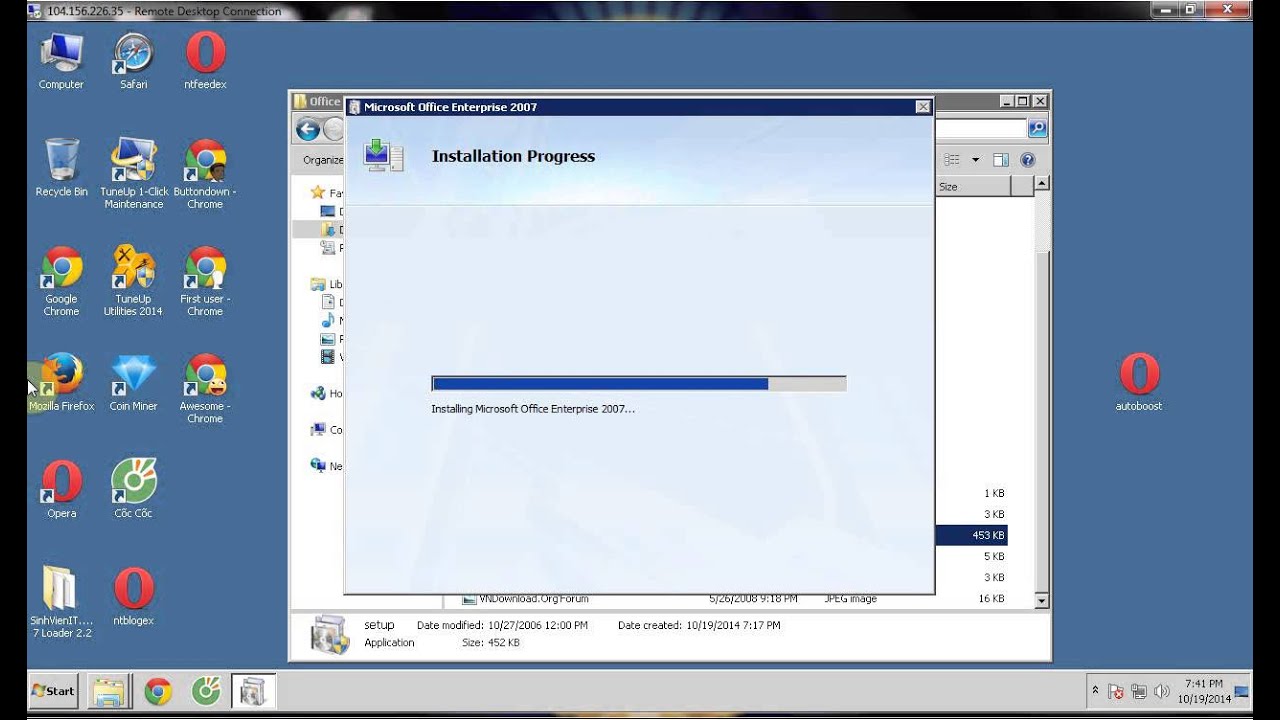This screenshot has width=1280, height=720.
Task: Open the Recycle Bin
Action: tap(61, 168)
